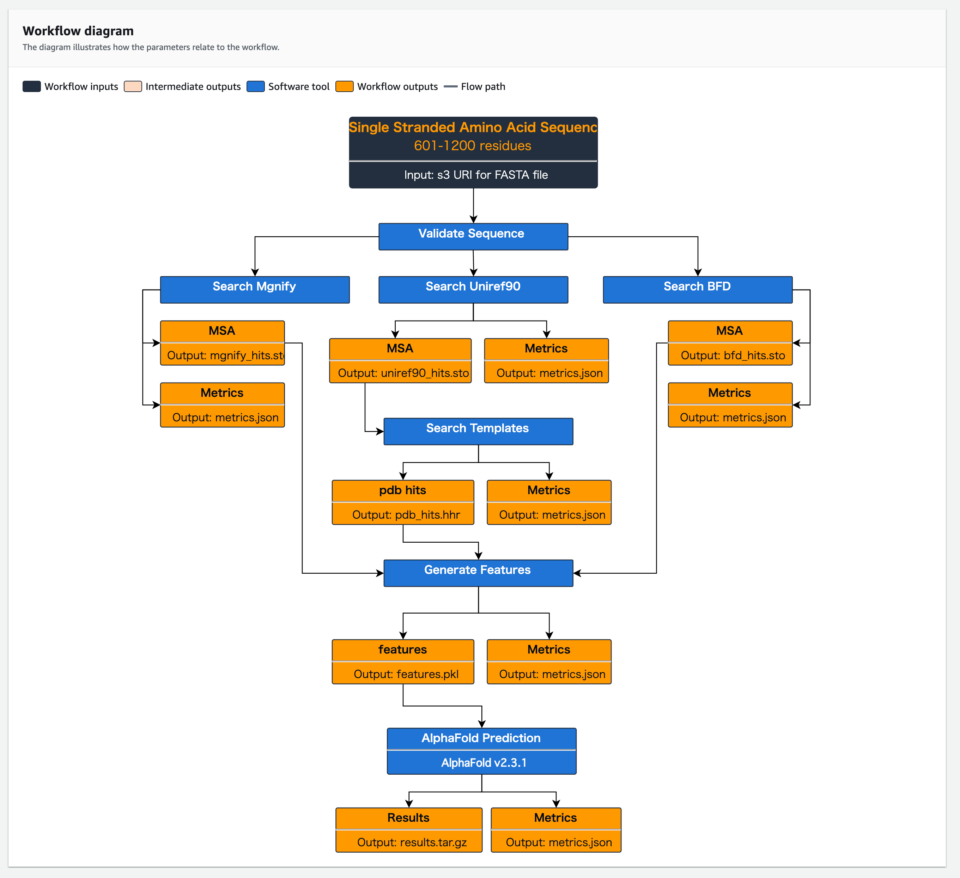Expand the Results Output: results.tar.gz node
The width and height of the screenshot is (960, 878).
[x=408, y=829]
